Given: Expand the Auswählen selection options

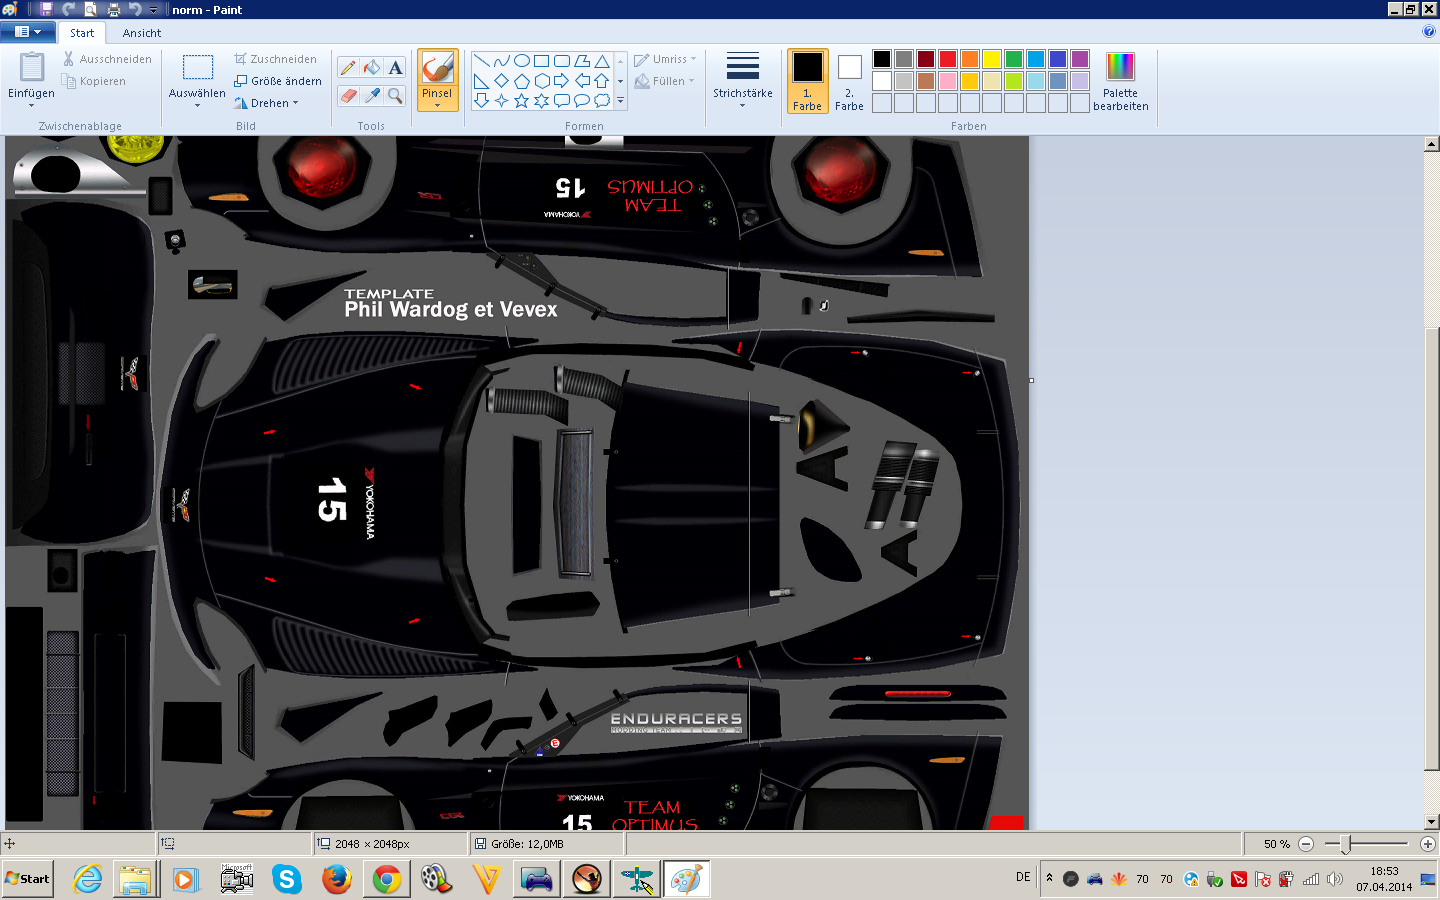Looking at the screenshot, I should (x=197, y=104).
